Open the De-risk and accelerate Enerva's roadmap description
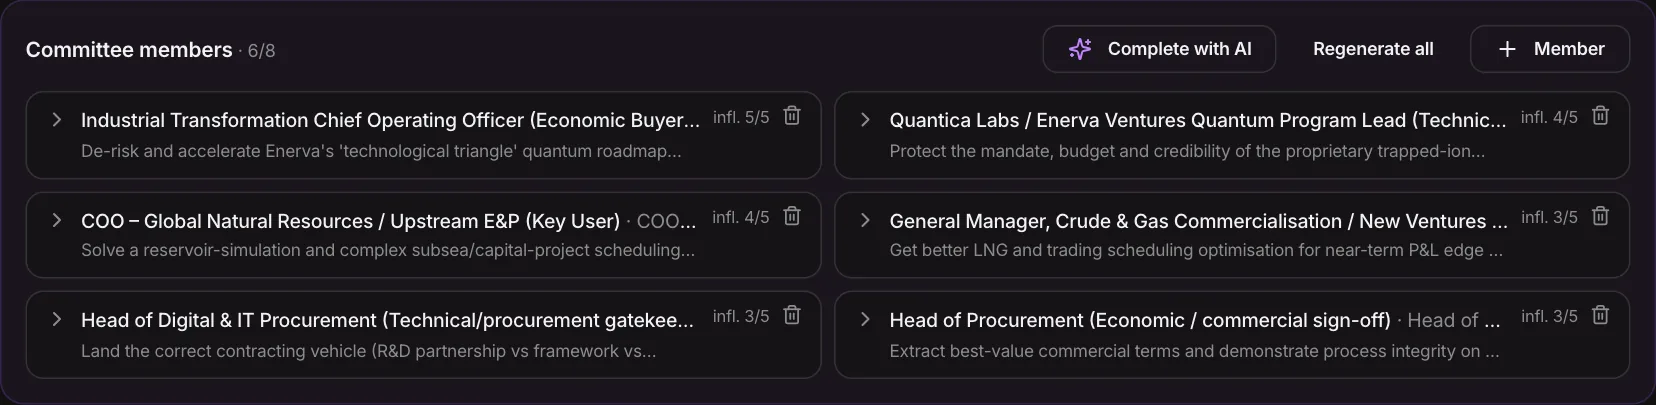 tap(381, 151)
